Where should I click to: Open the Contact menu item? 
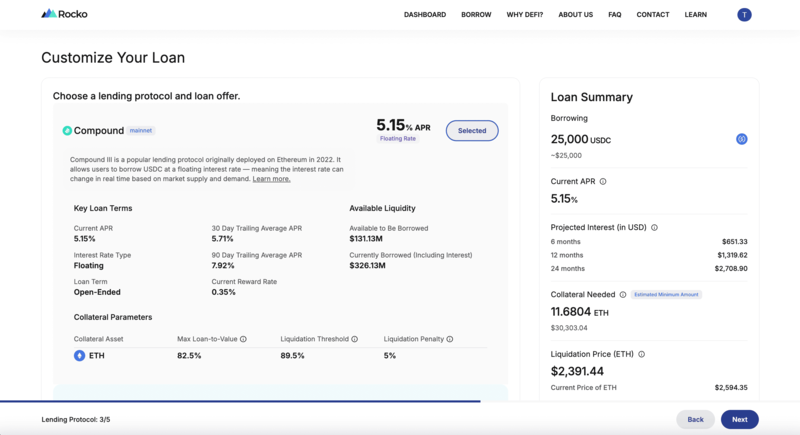pyautogui.click(x=653, y=15)
